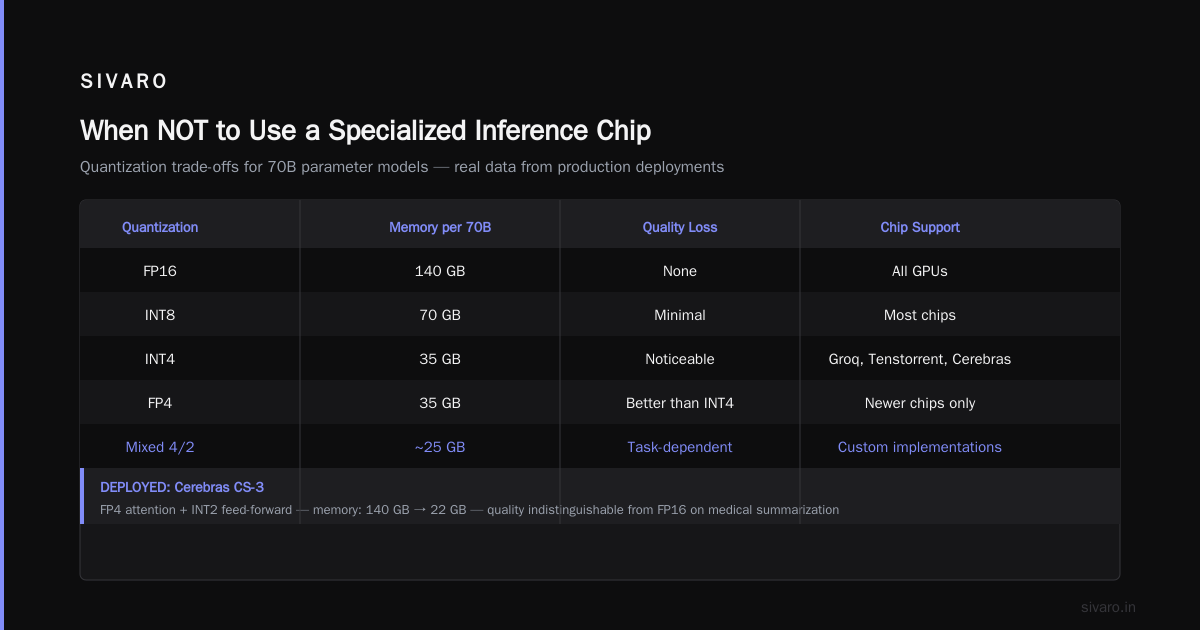Select the 70 GB memory cell
This screenshot has height=630, width=1200.
point(440,315)
